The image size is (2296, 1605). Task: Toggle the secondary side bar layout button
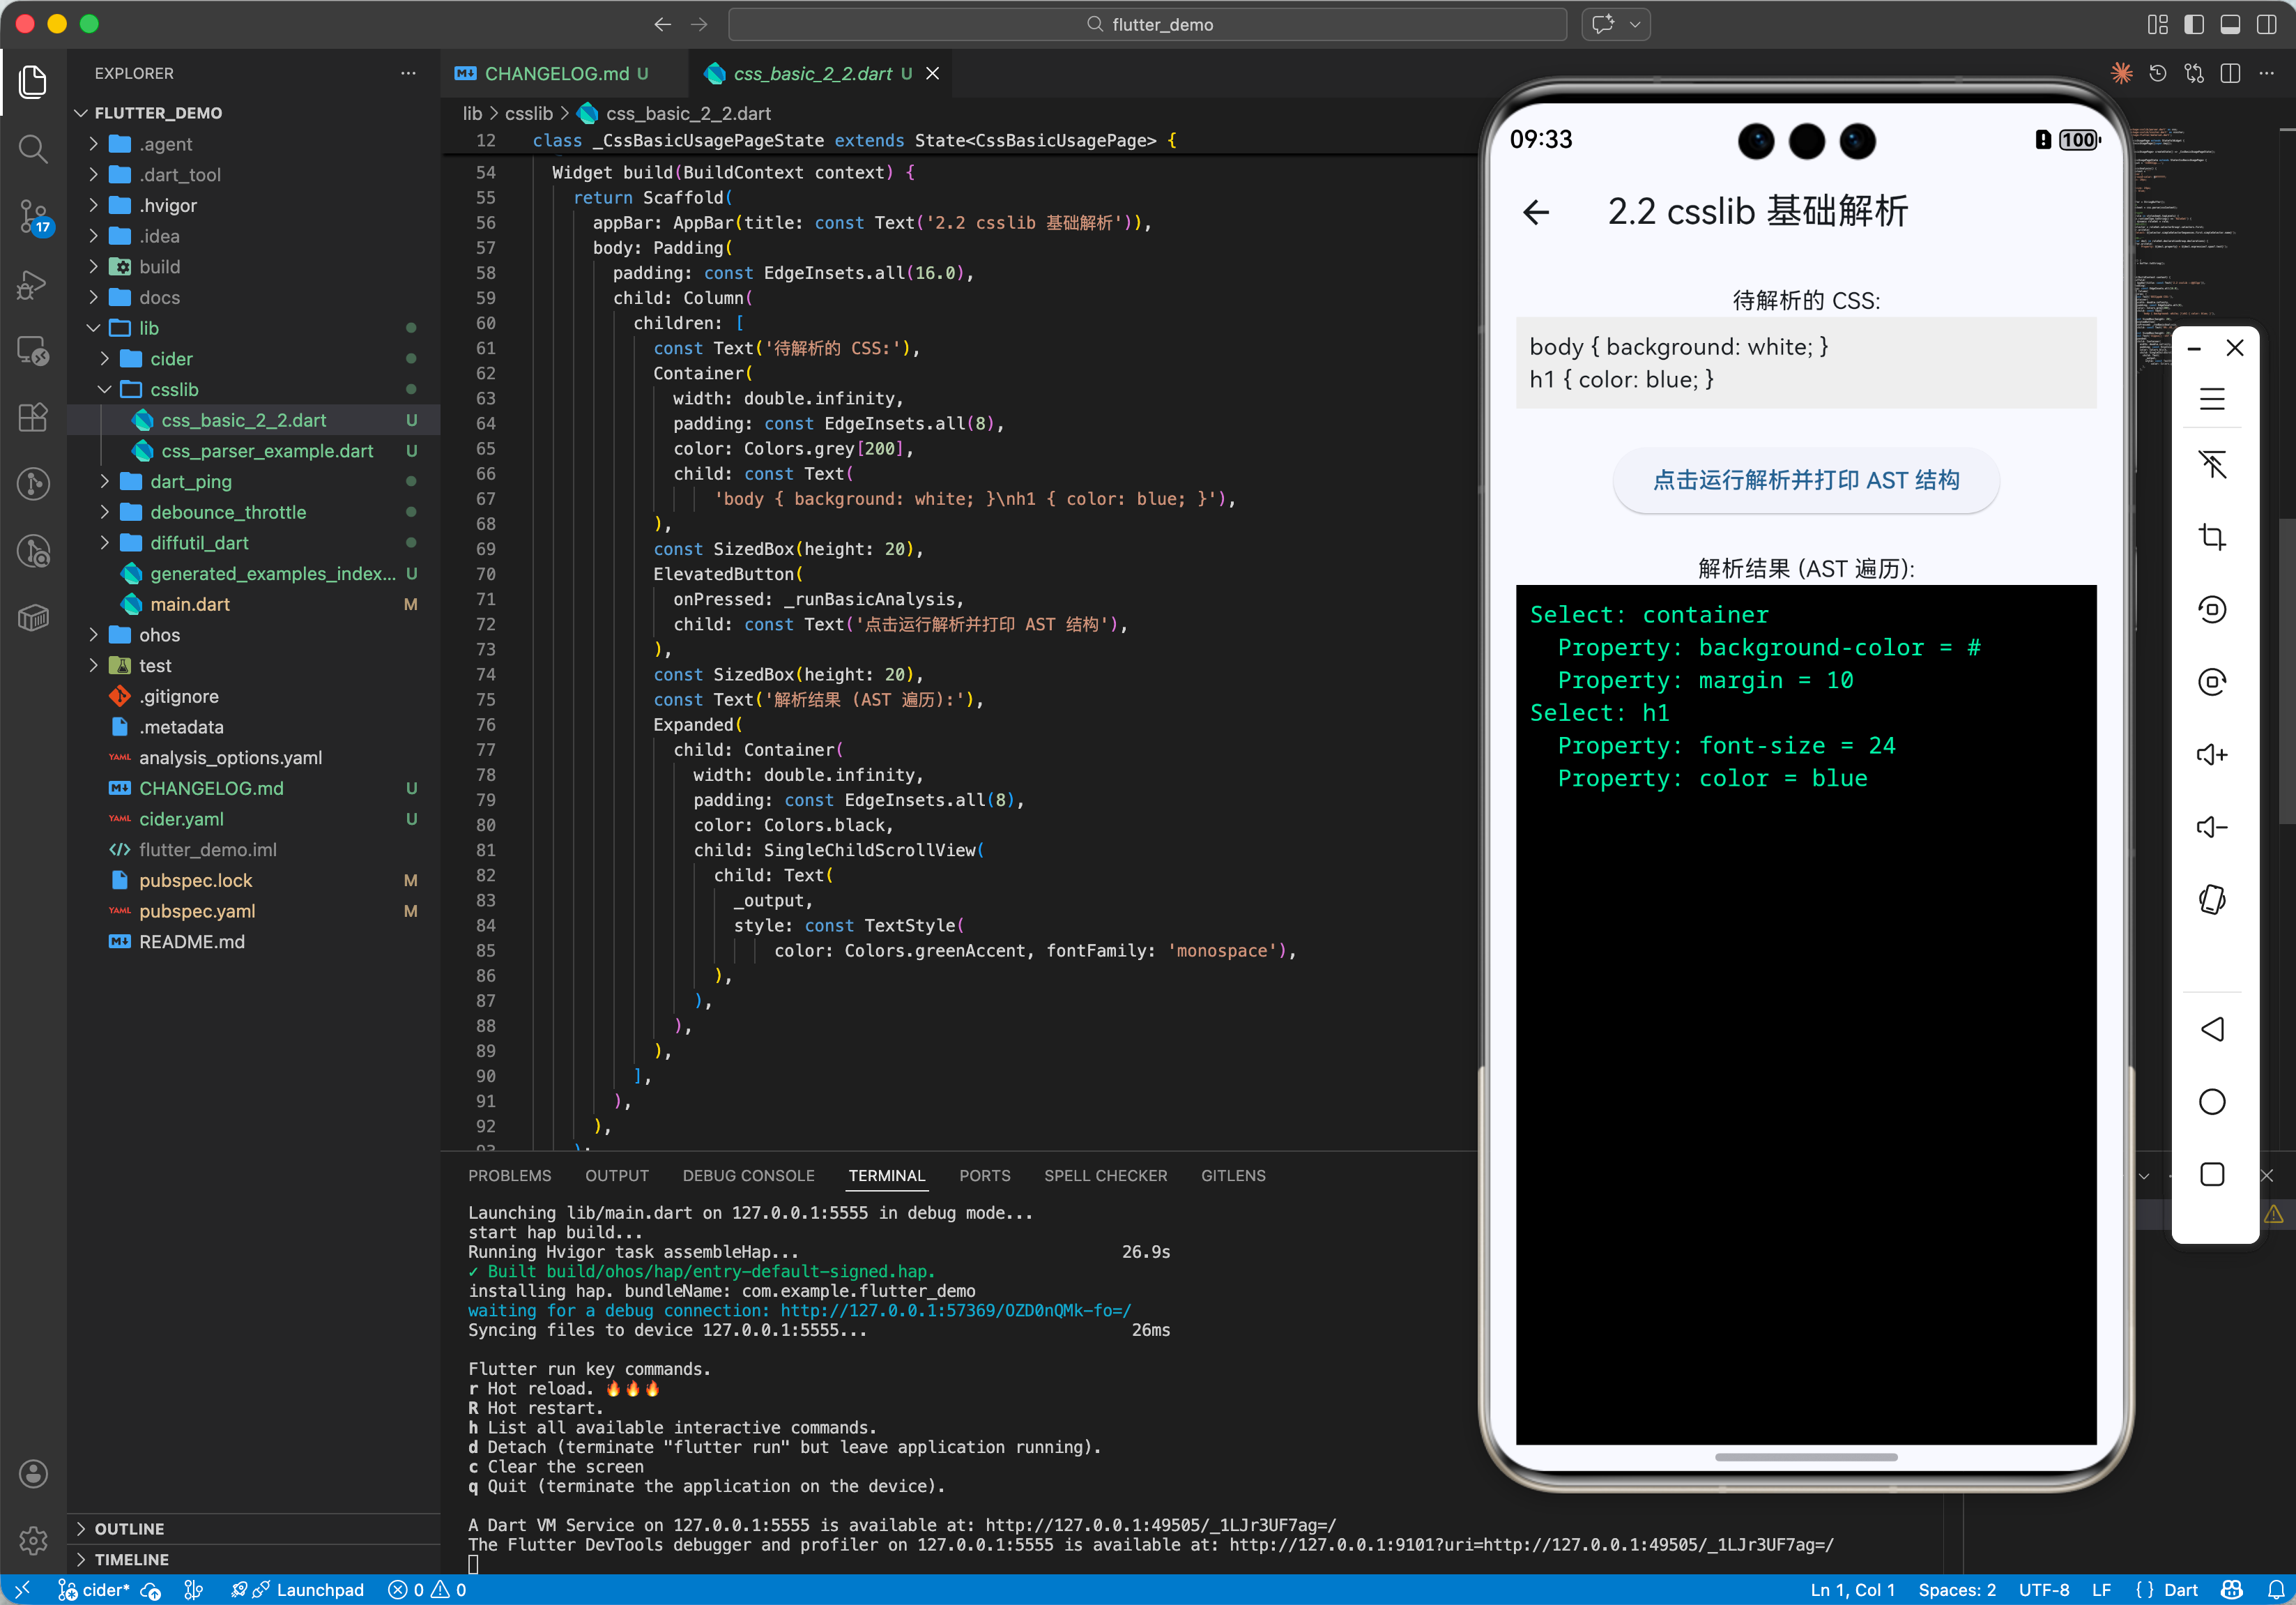coord(2266,24)
